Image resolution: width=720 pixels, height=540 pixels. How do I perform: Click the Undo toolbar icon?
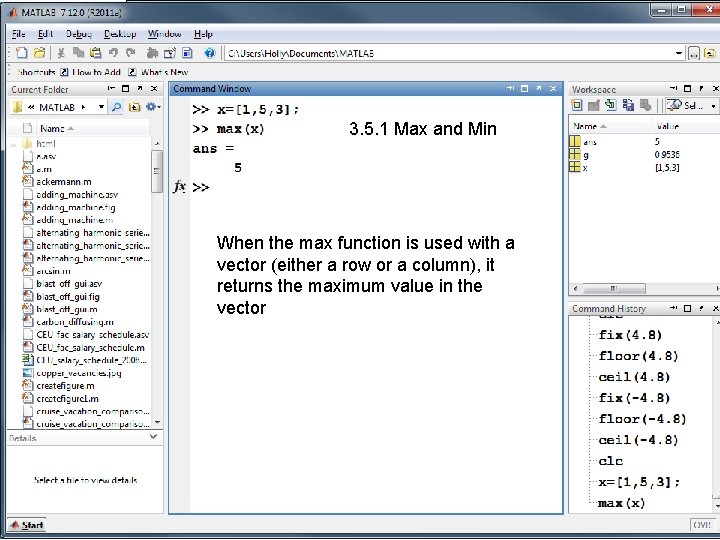113,53
